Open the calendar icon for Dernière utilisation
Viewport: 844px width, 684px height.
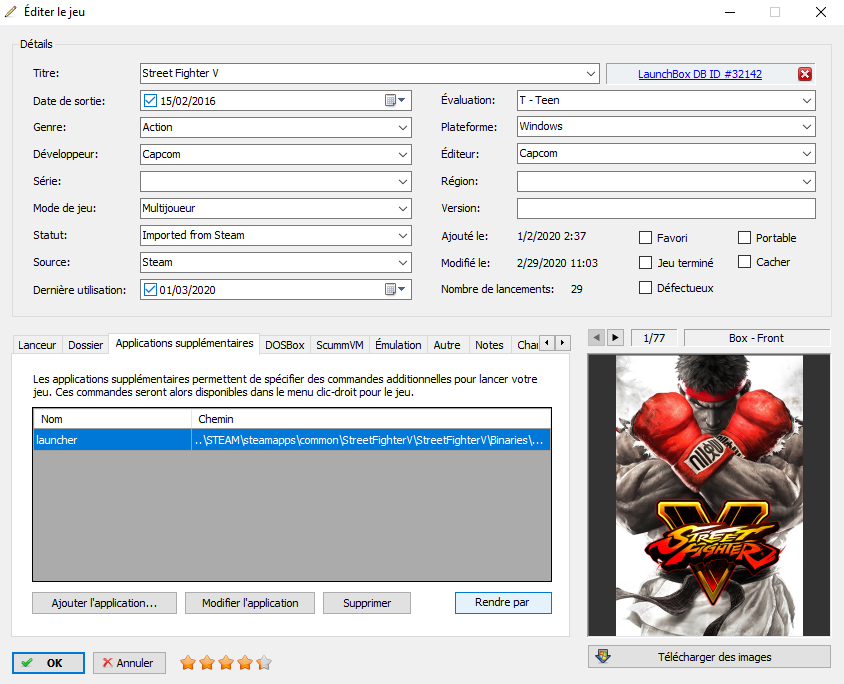(395, 290)
